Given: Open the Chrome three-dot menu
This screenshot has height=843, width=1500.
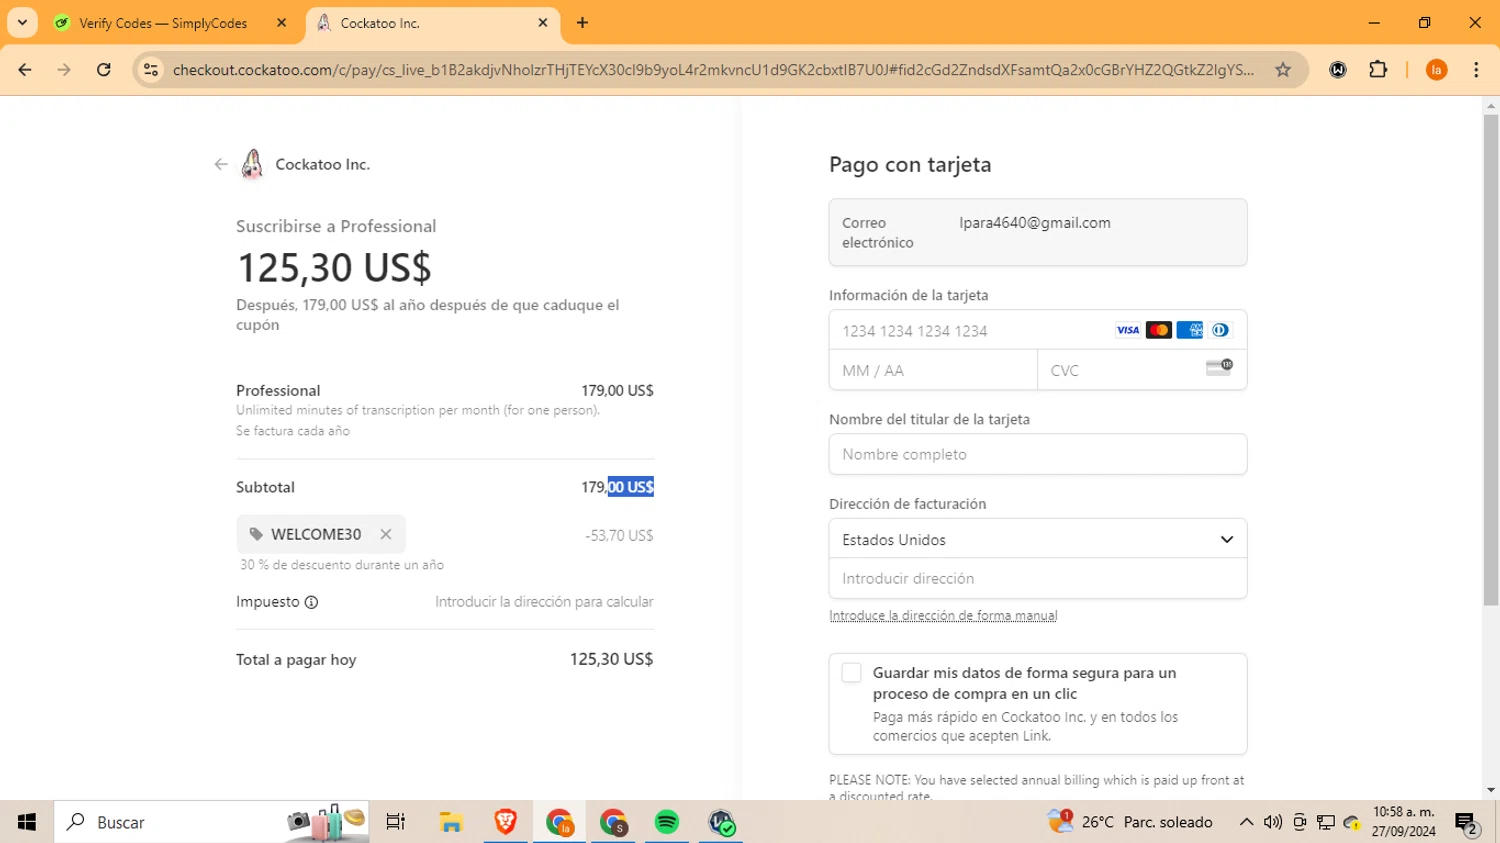Looking at the screenshot, I should point(1476,70).
